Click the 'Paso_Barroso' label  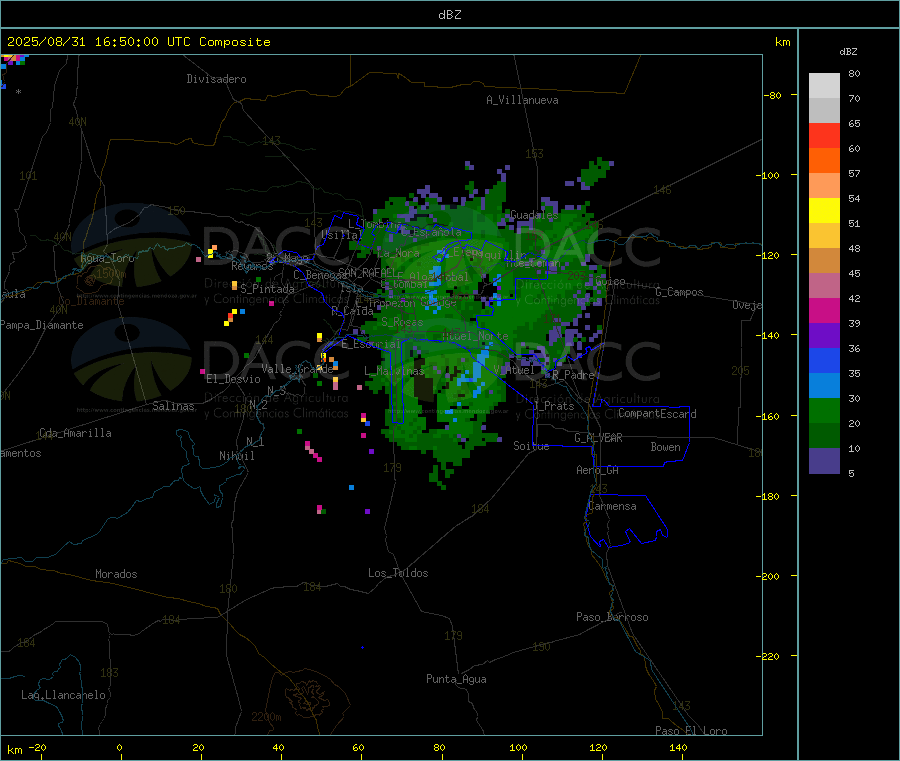click(x=612, y=617)
